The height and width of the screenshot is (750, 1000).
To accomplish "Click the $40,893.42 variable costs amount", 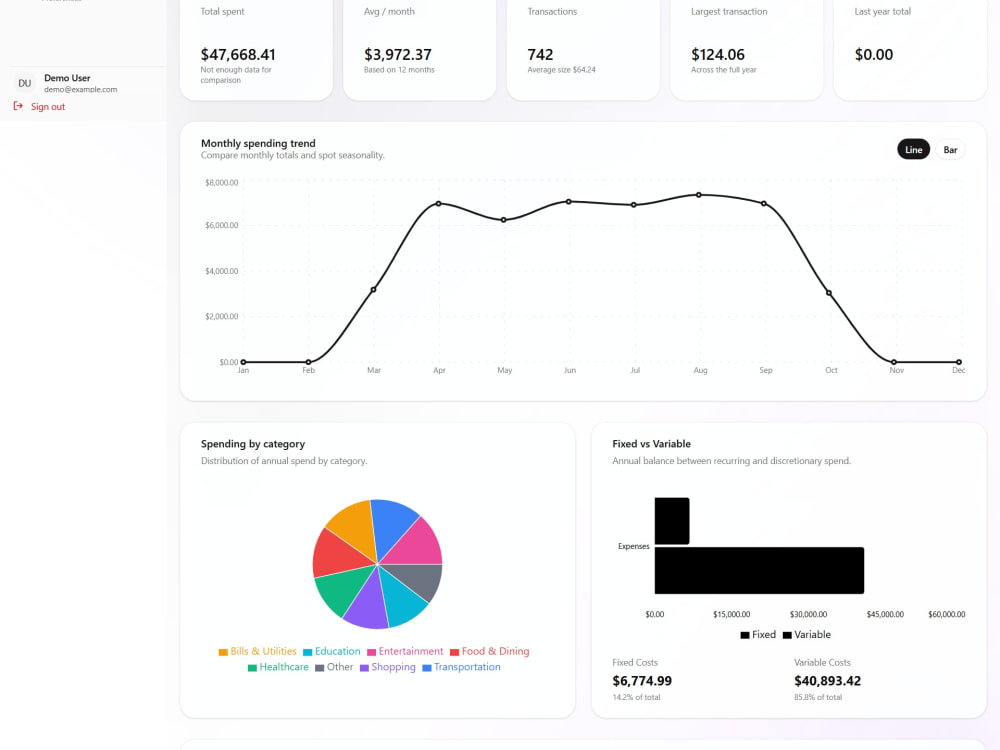I will tap(827, 681).
